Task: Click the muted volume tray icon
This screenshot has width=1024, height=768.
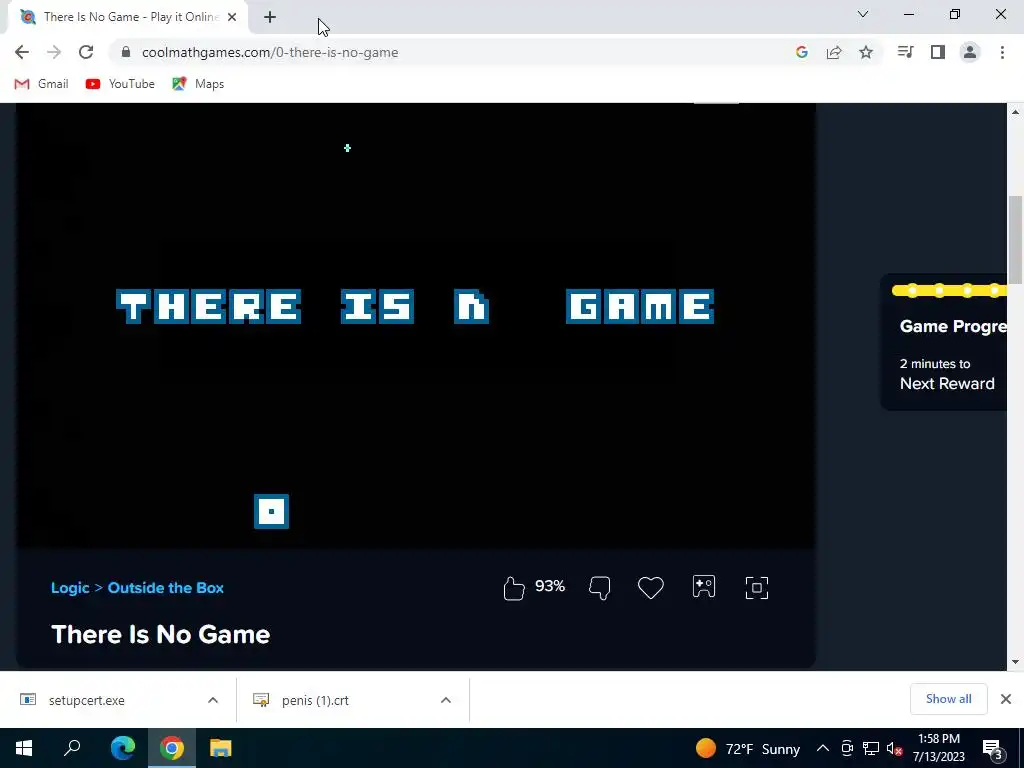Action: [x=895, y=748]
